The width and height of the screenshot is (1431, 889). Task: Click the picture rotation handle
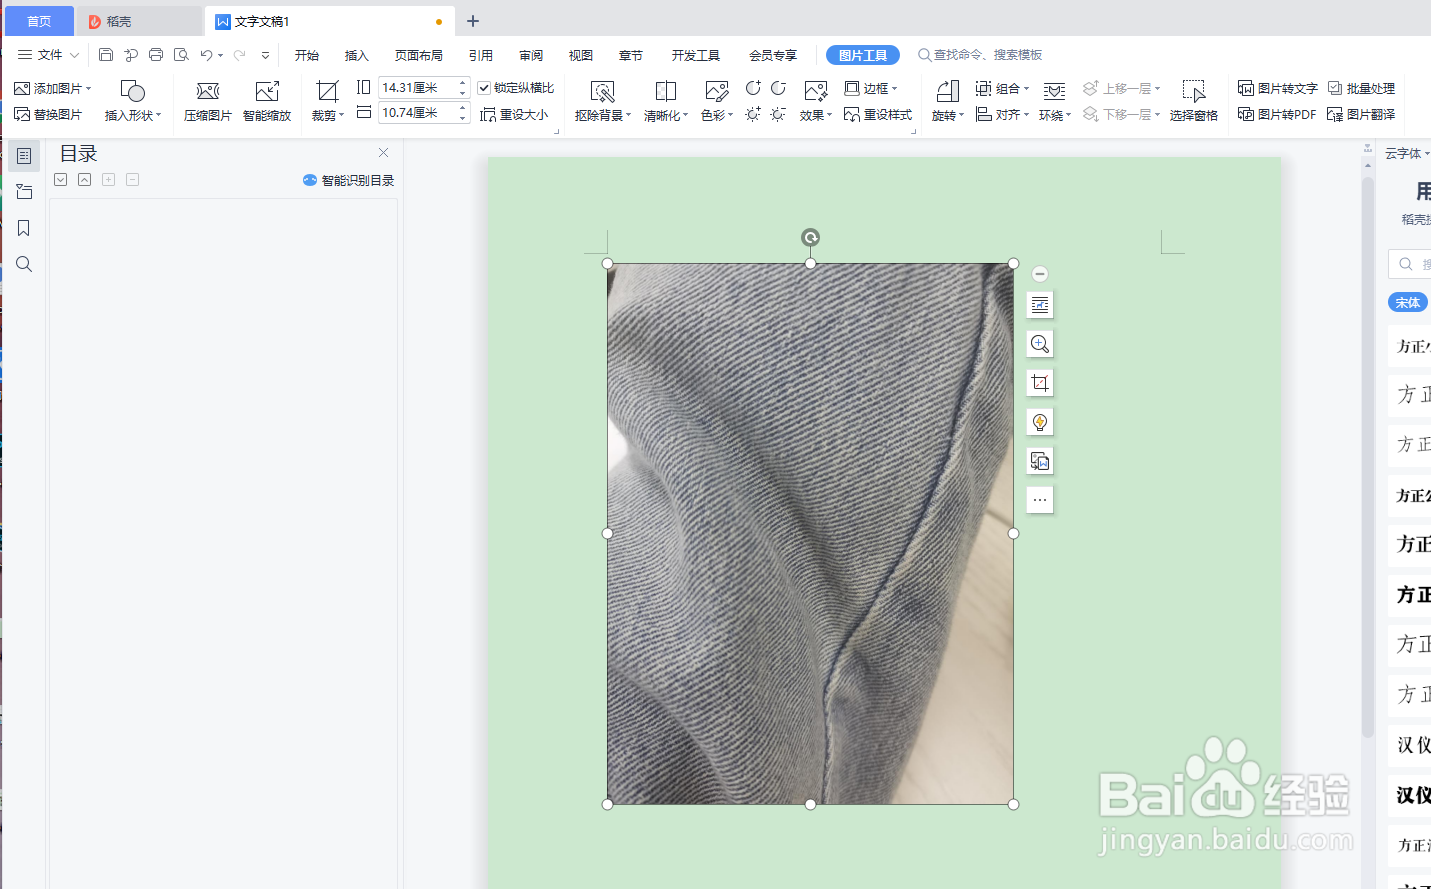pyautogui.click(x=810, y=237)
